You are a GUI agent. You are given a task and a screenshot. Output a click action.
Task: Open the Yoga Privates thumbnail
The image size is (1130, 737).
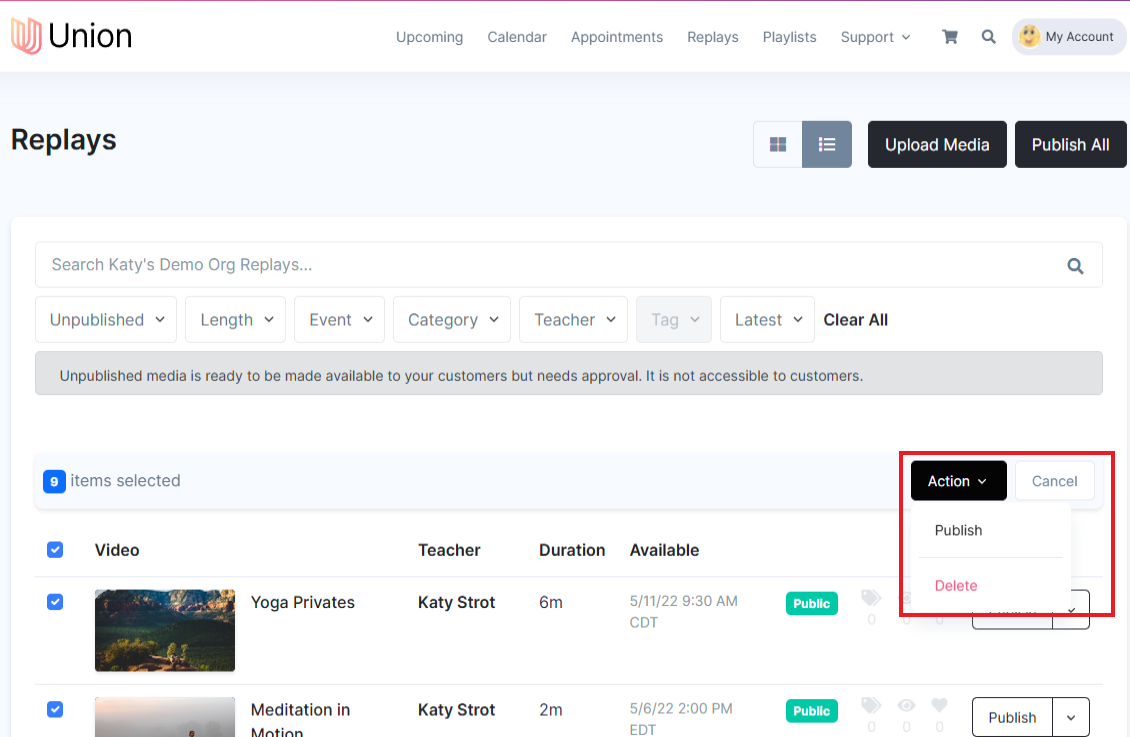pyautogui.click(x=165, y=630)
